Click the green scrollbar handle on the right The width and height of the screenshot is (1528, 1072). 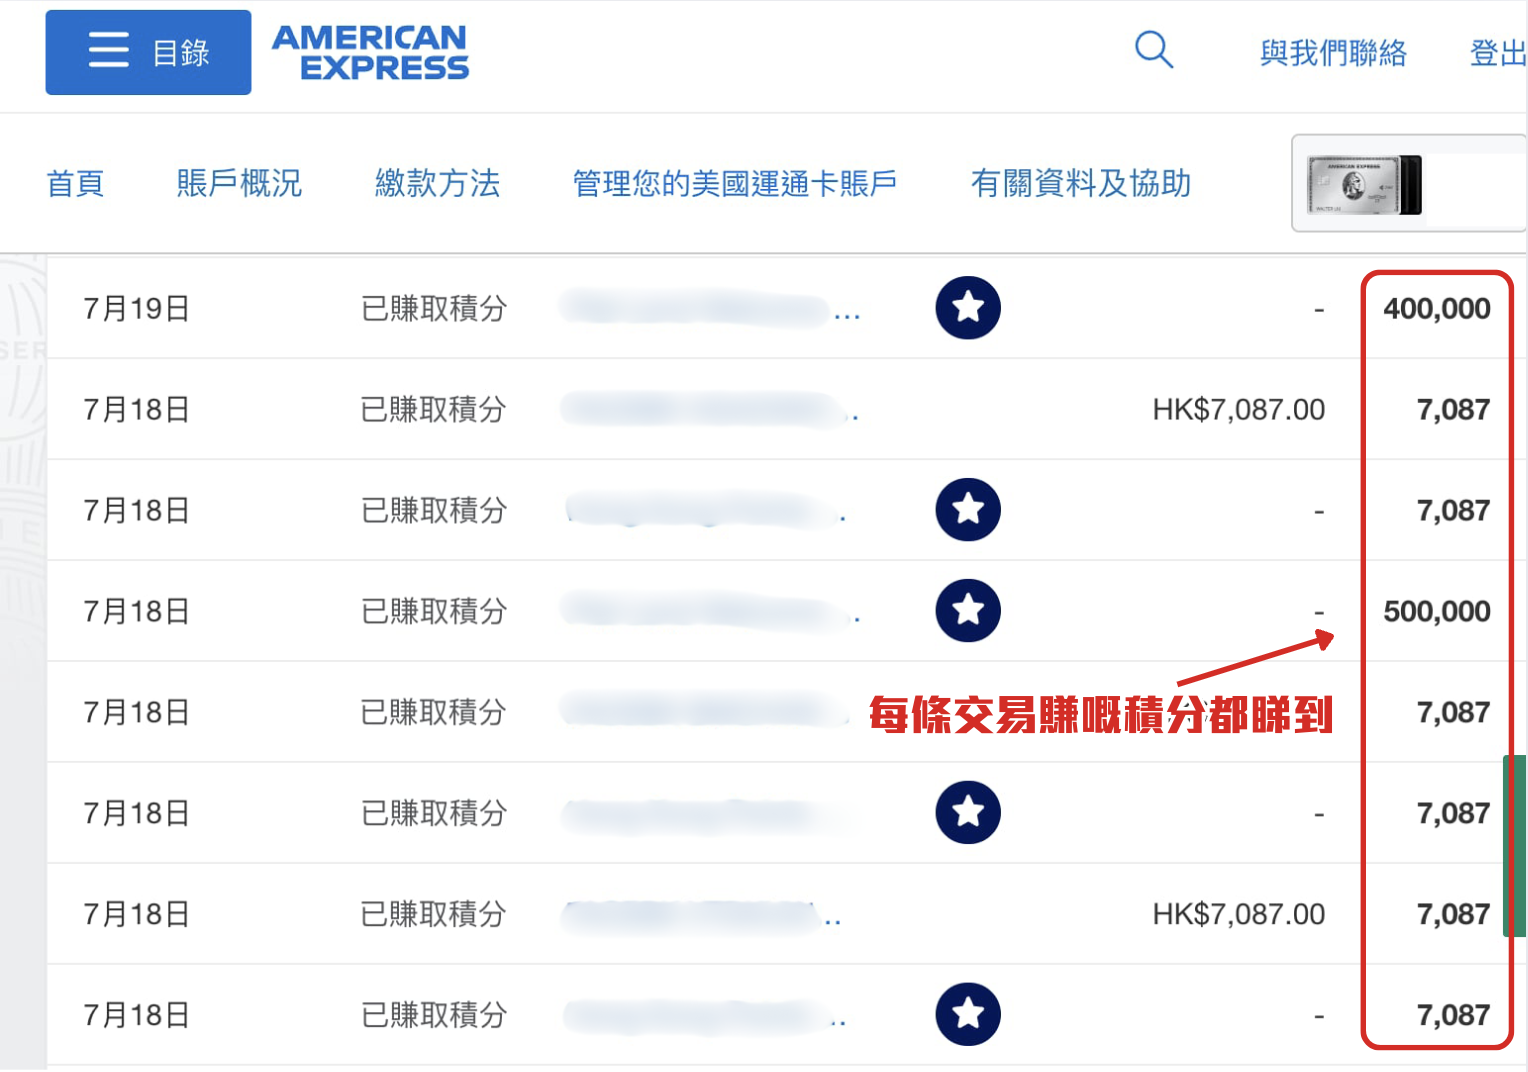[1515, 845]
